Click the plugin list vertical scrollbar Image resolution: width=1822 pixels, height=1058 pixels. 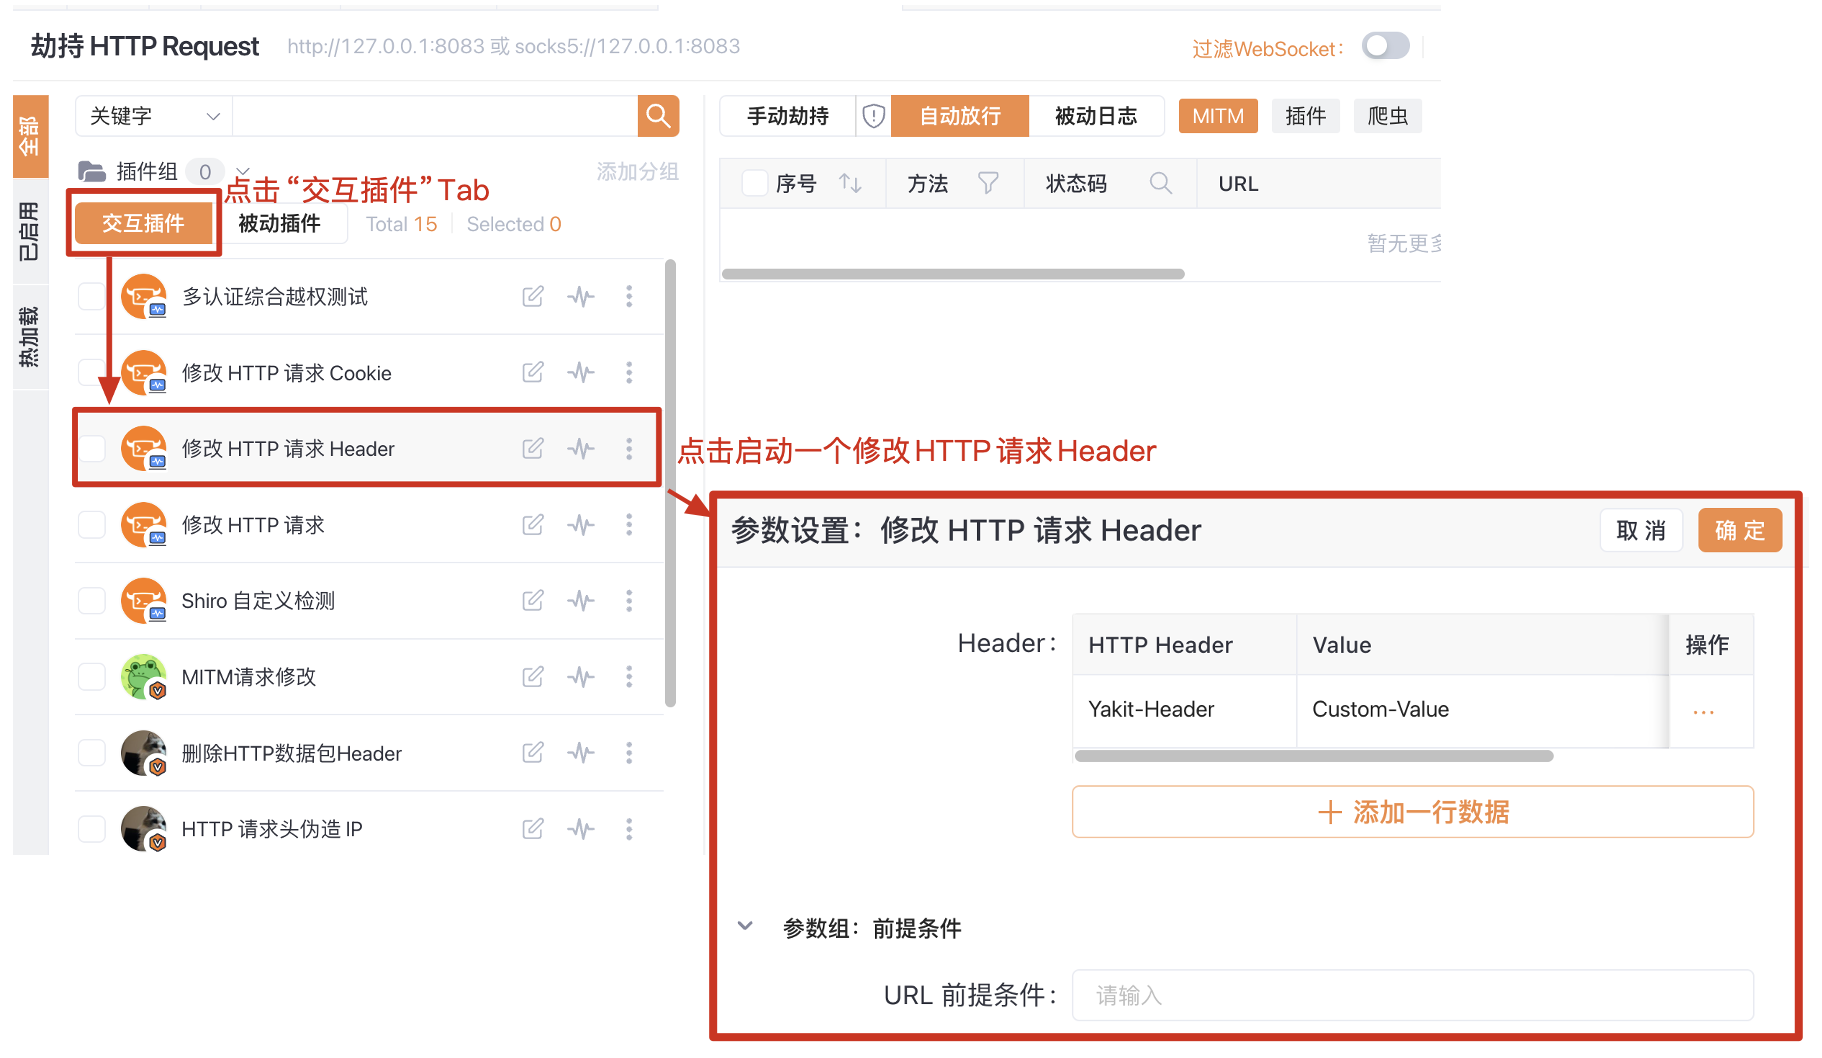click(x=670, y=483)
